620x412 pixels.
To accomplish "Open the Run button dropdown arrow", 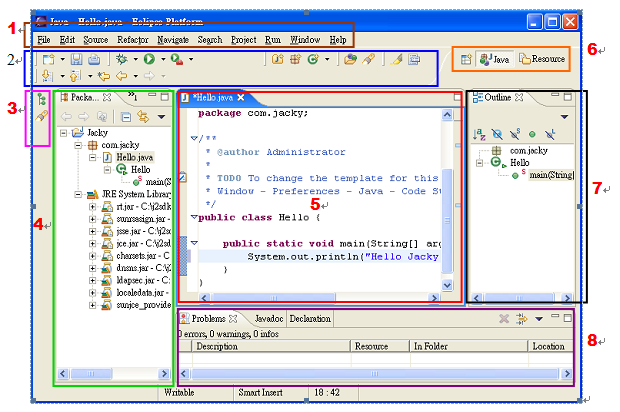I will click(x=163, y=60).
